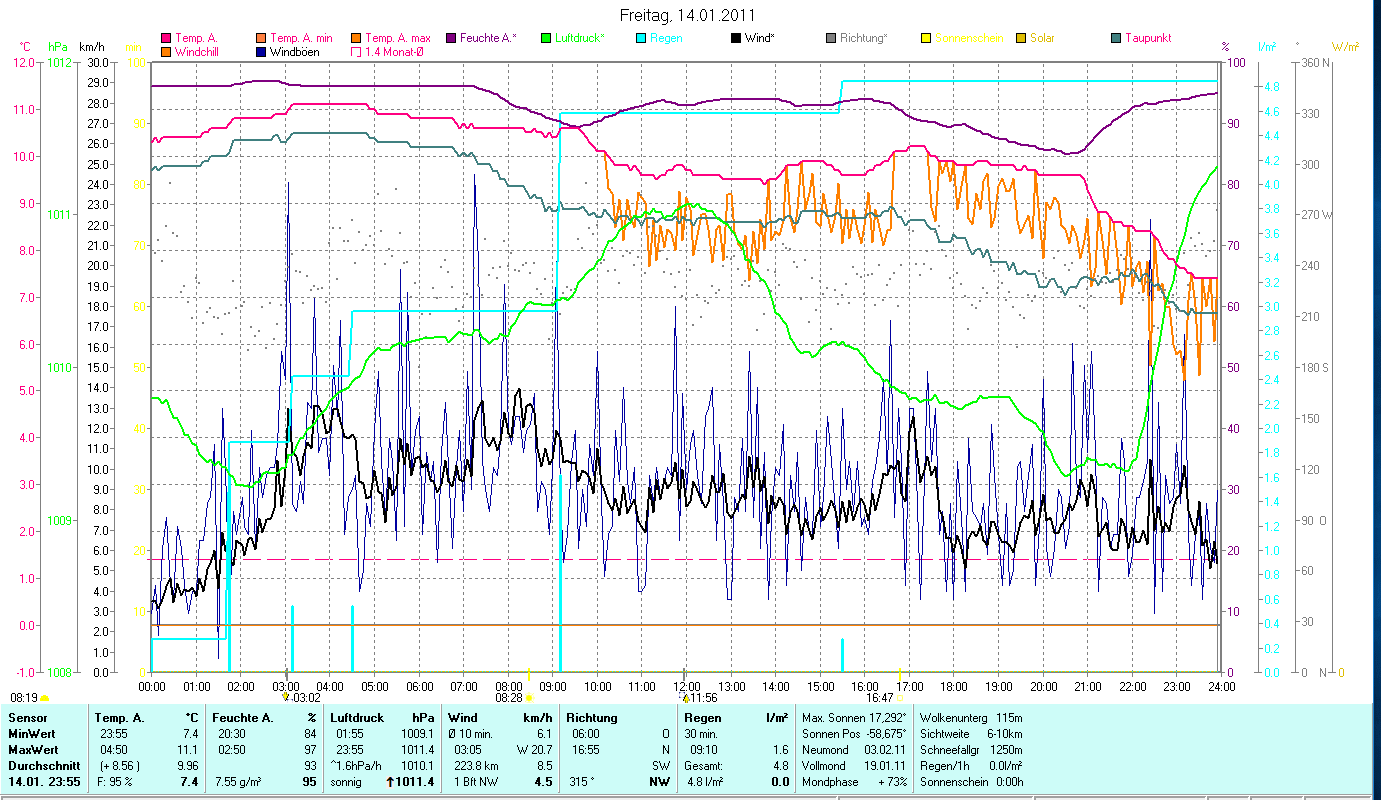
Task: Click the sunrise icon beside 08:28
Action: (x=529, y=698)
